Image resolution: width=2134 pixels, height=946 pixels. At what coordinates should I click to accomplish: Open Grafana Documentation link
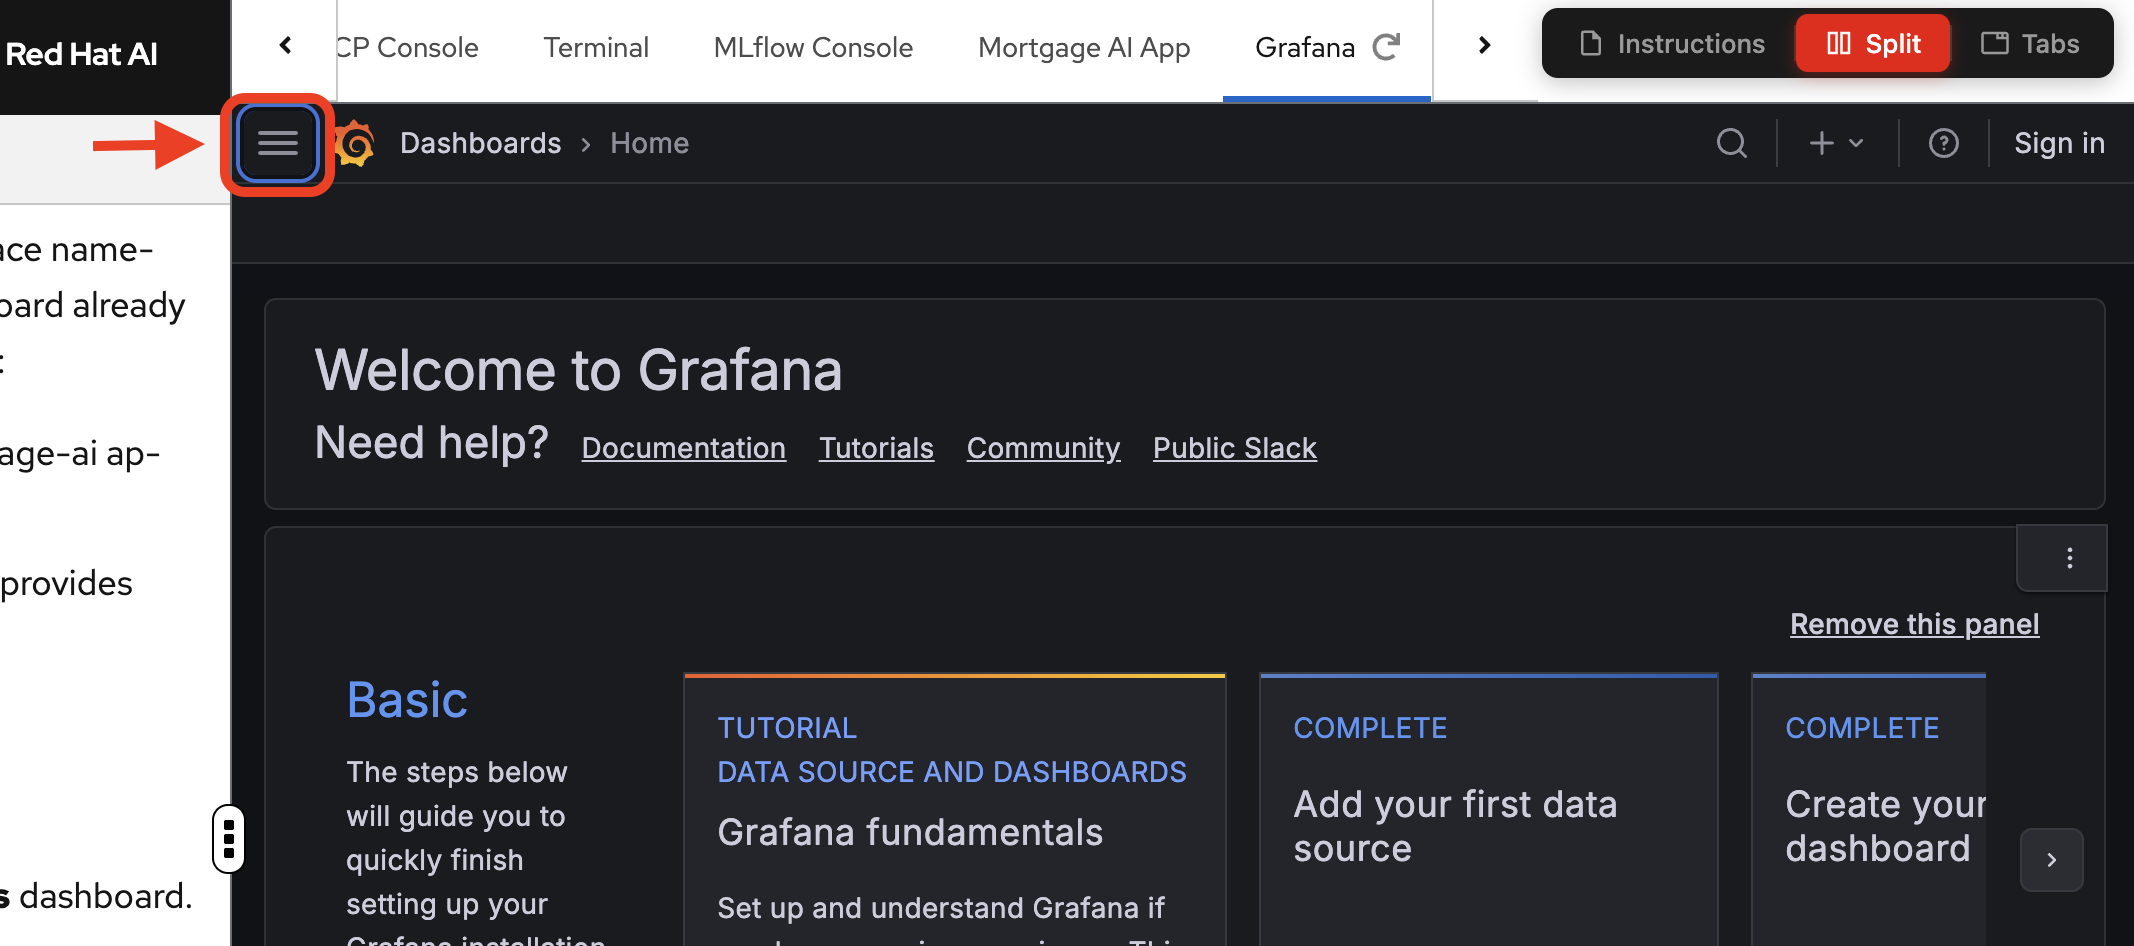[684, 448]
